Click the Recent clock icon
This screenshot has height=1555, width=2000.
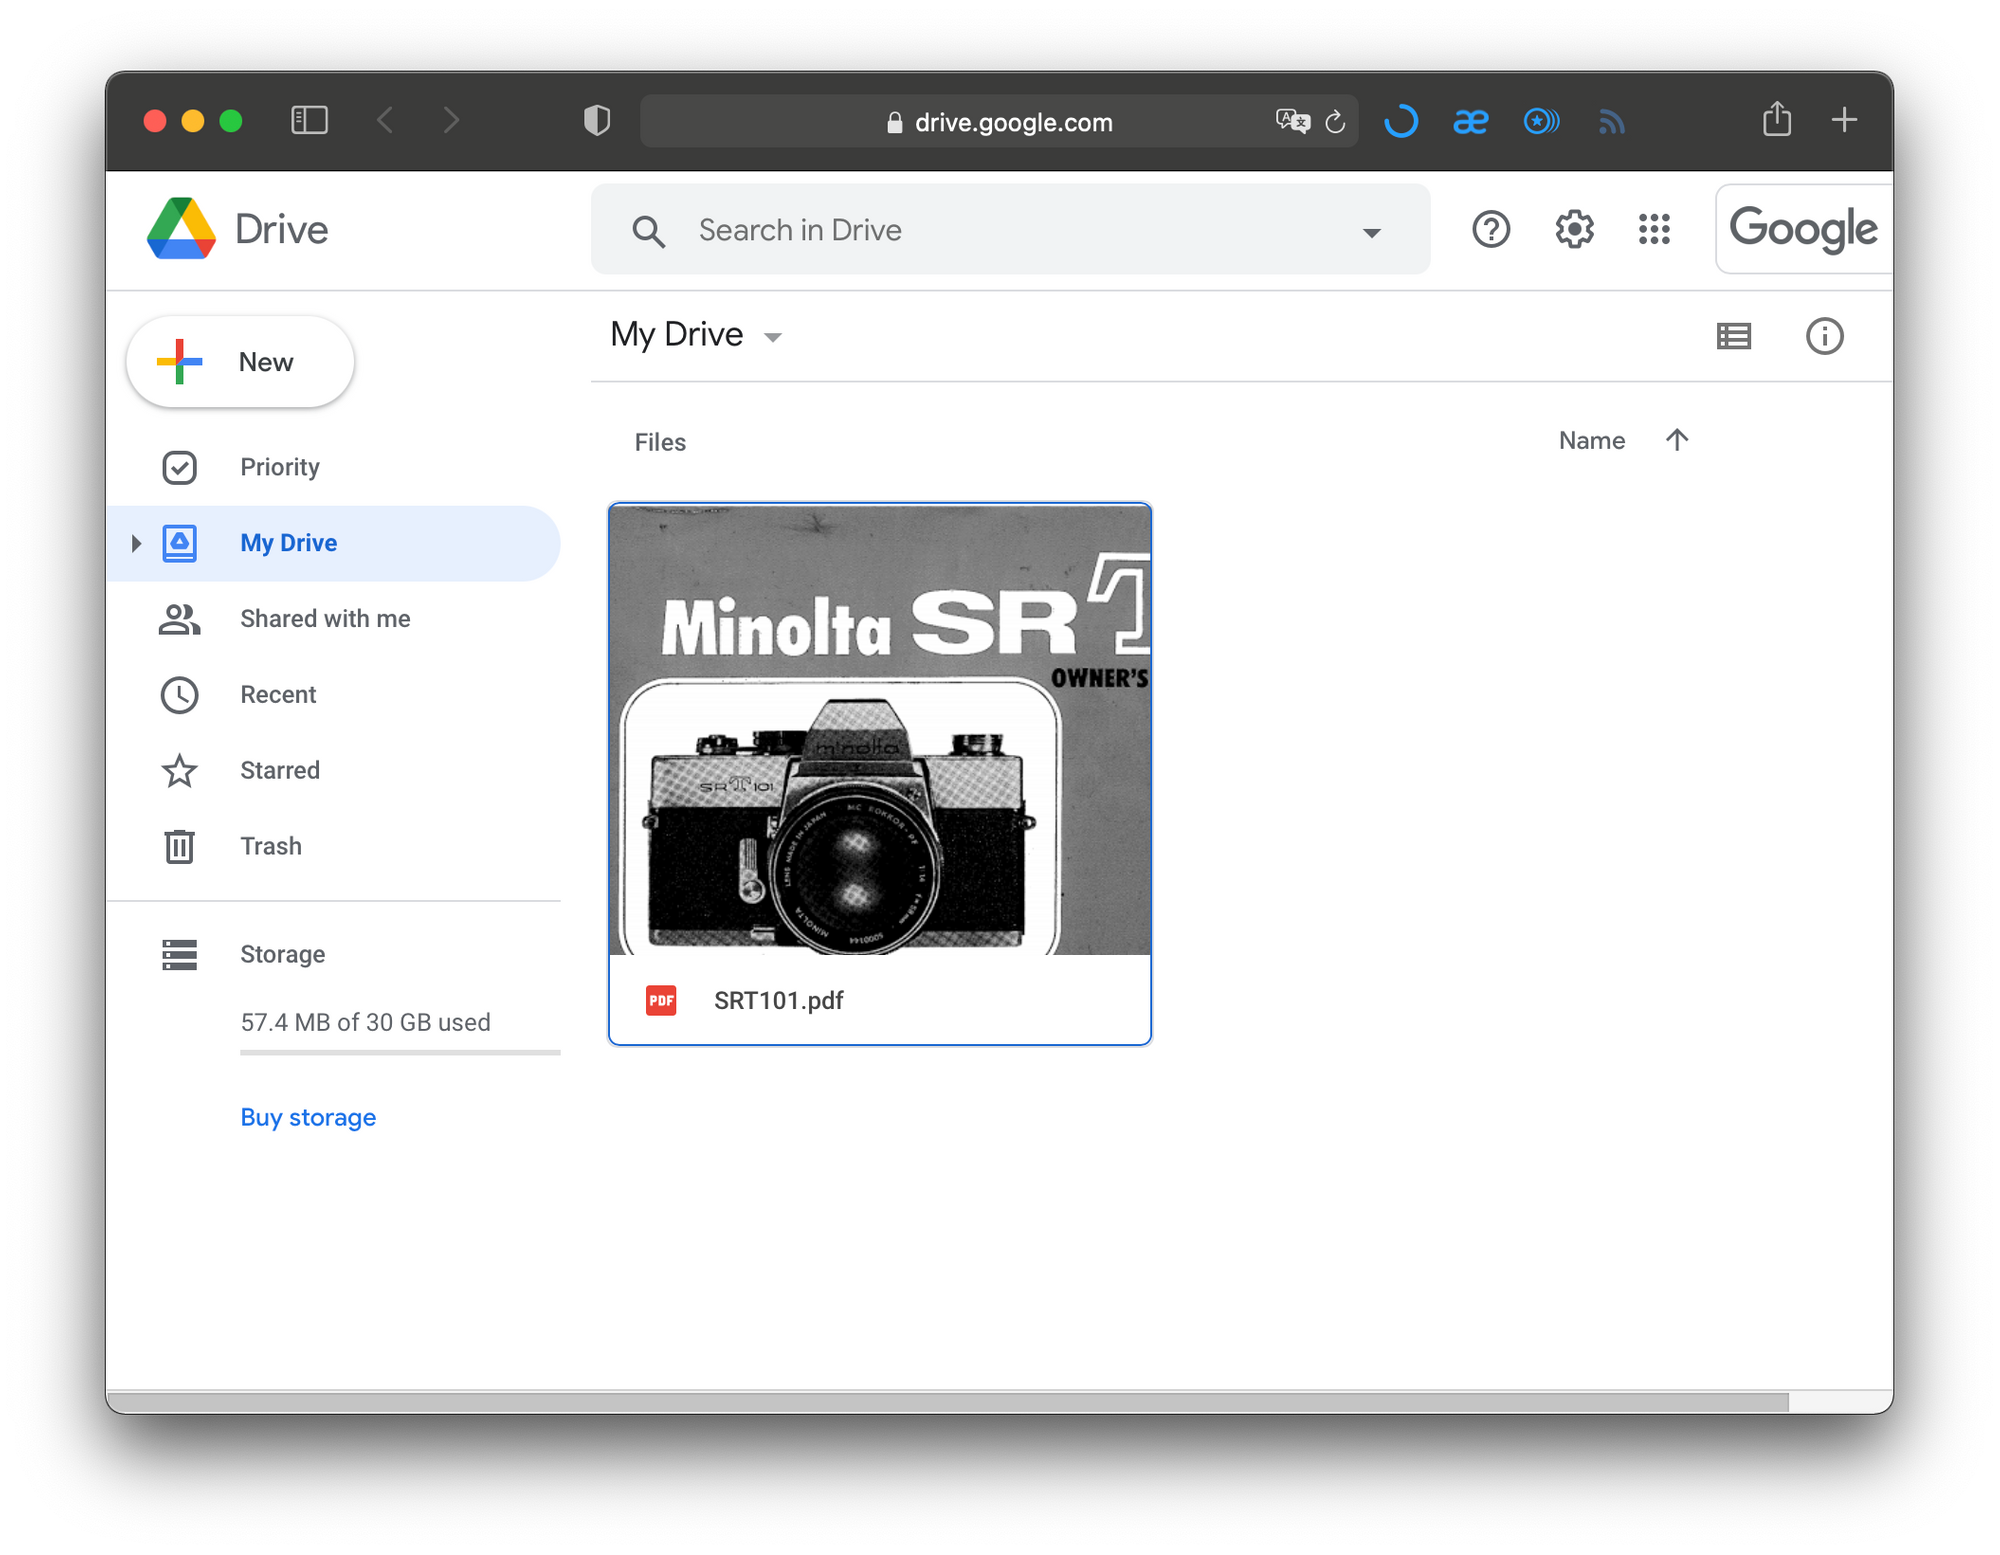click(x=179, y=695)
